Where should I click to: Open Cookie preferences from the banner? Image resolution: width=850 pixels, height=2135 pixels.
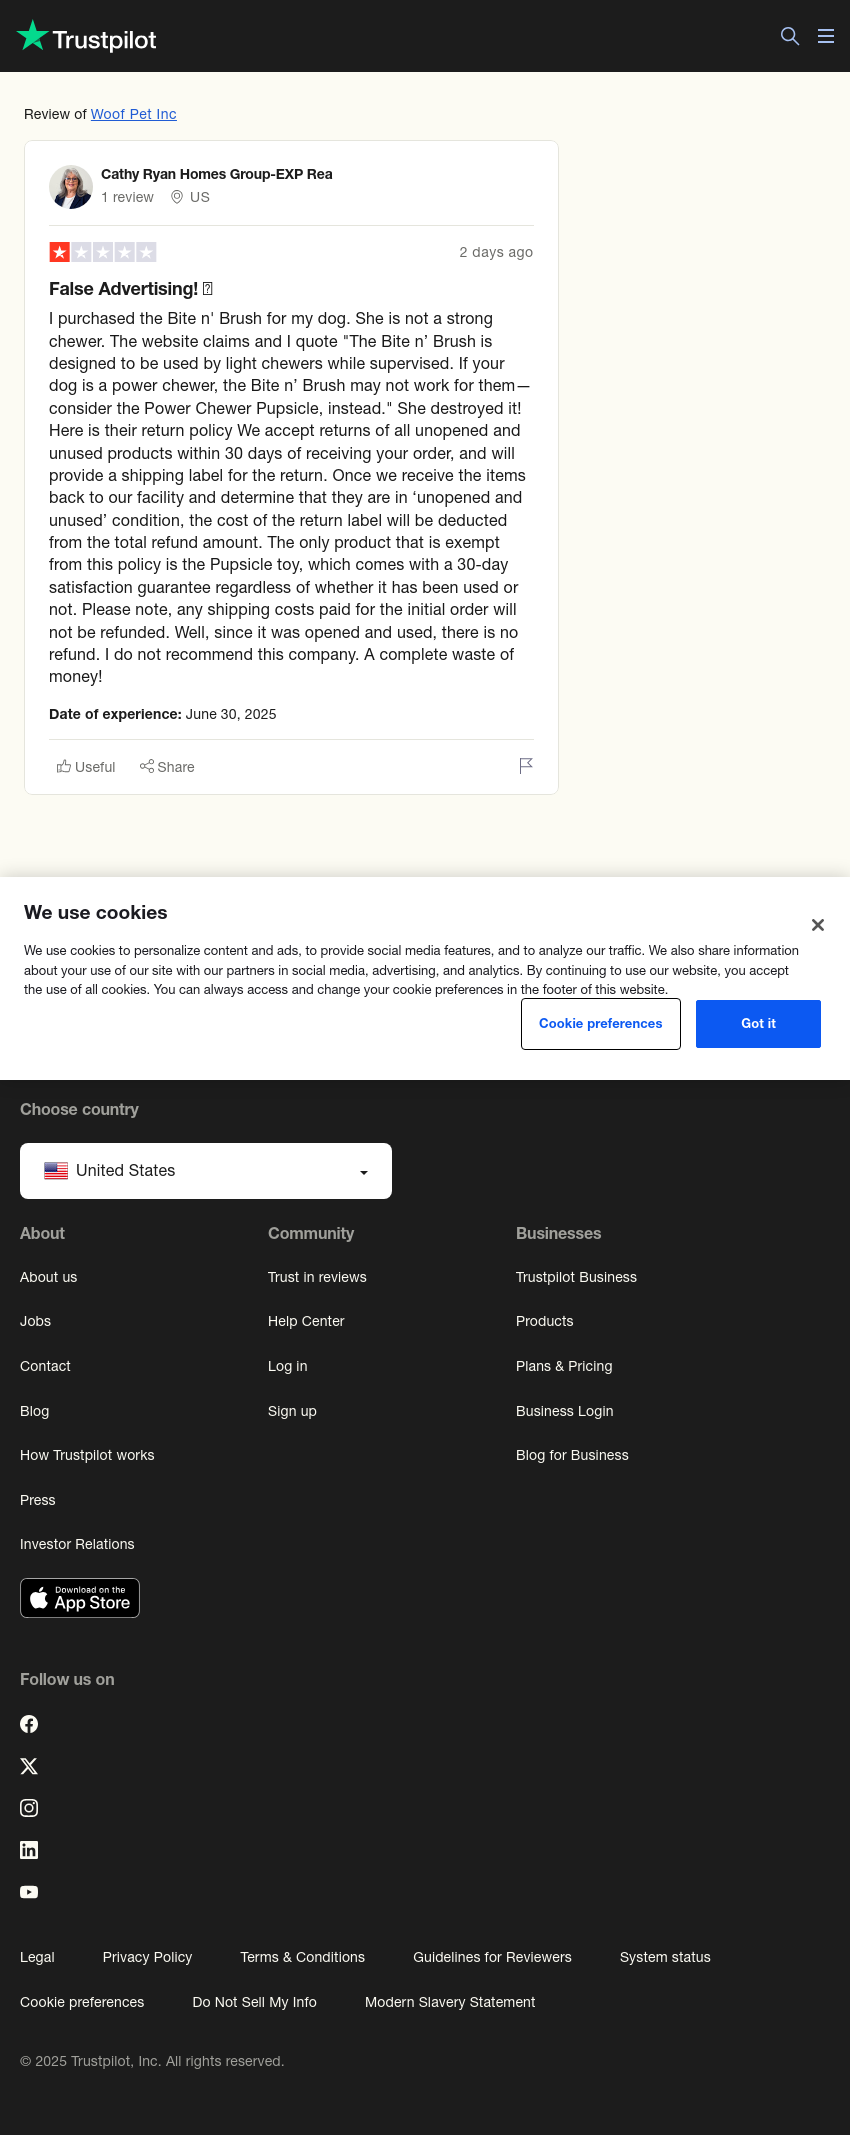coord(601,1024)
